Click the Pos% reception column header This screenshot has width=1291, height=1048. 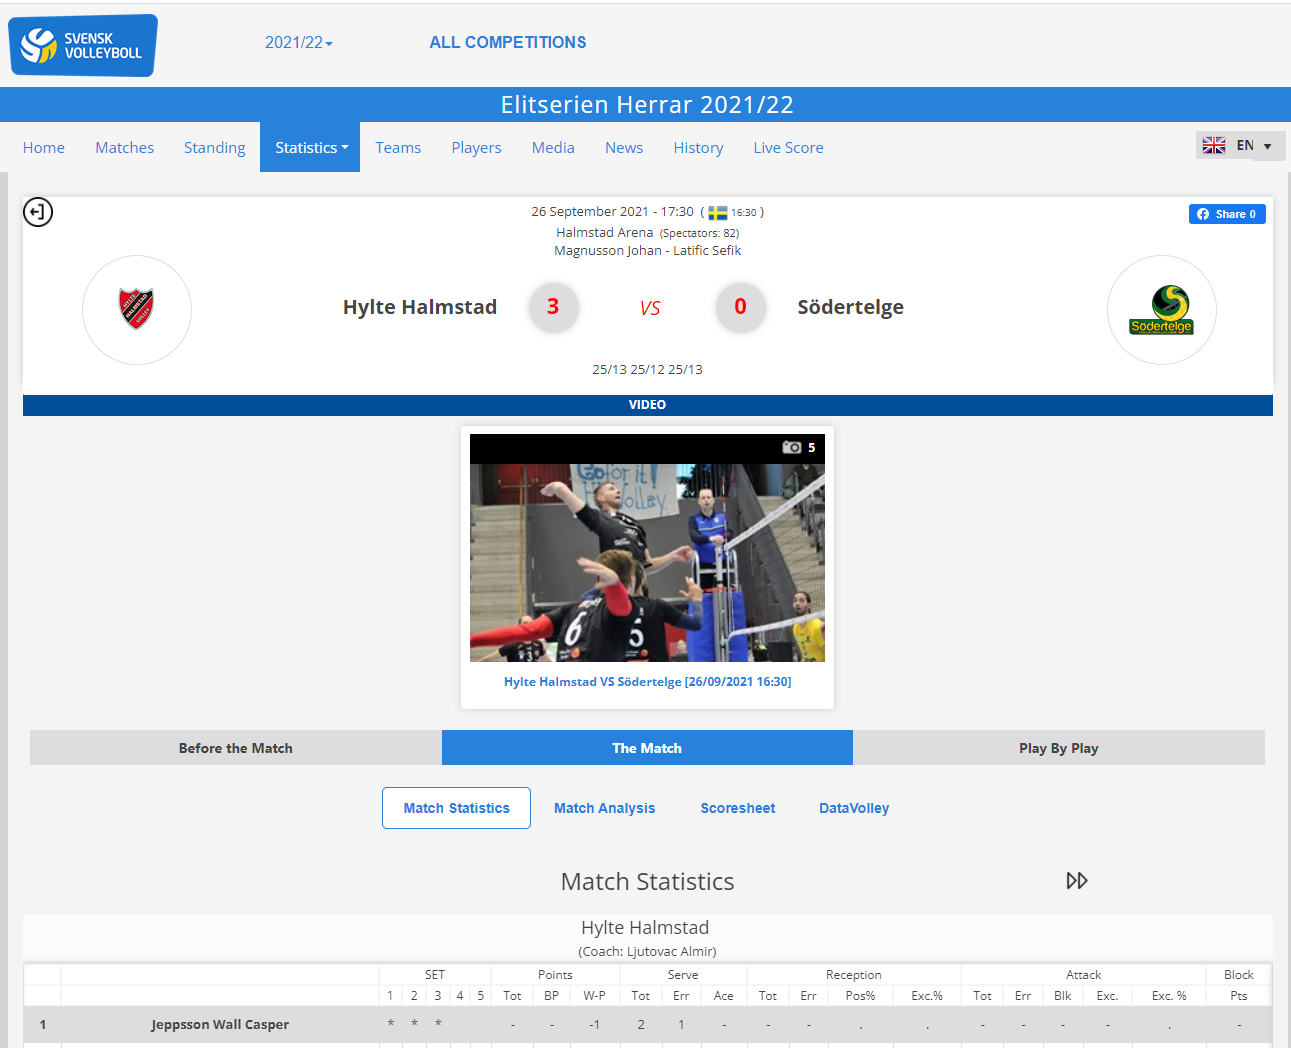860,996
